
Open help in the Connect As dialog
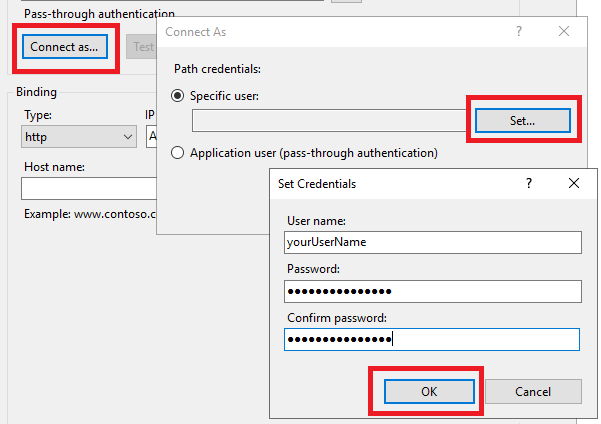click(x=519, y=32)
